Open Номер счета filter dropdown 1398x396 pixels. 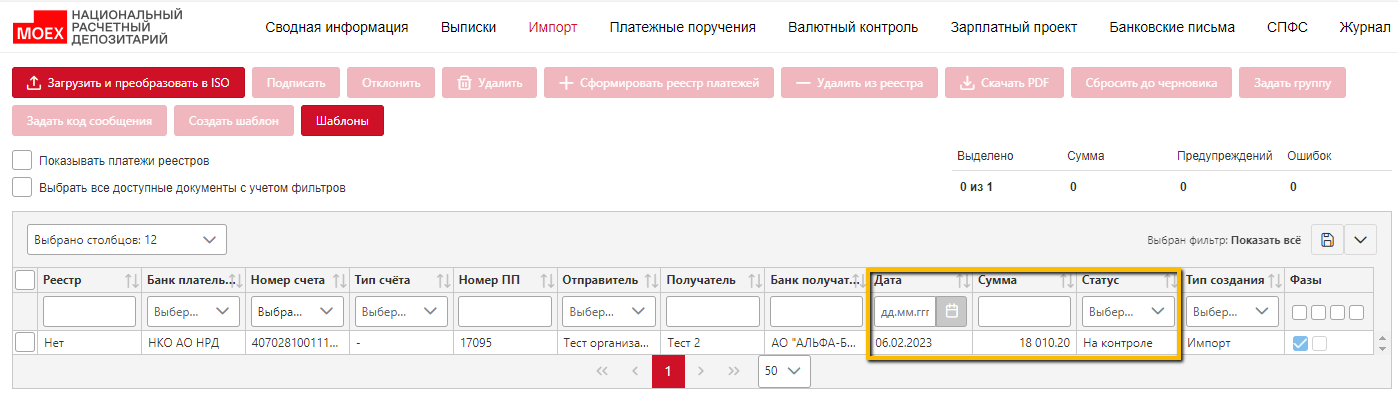coord(297,311)
